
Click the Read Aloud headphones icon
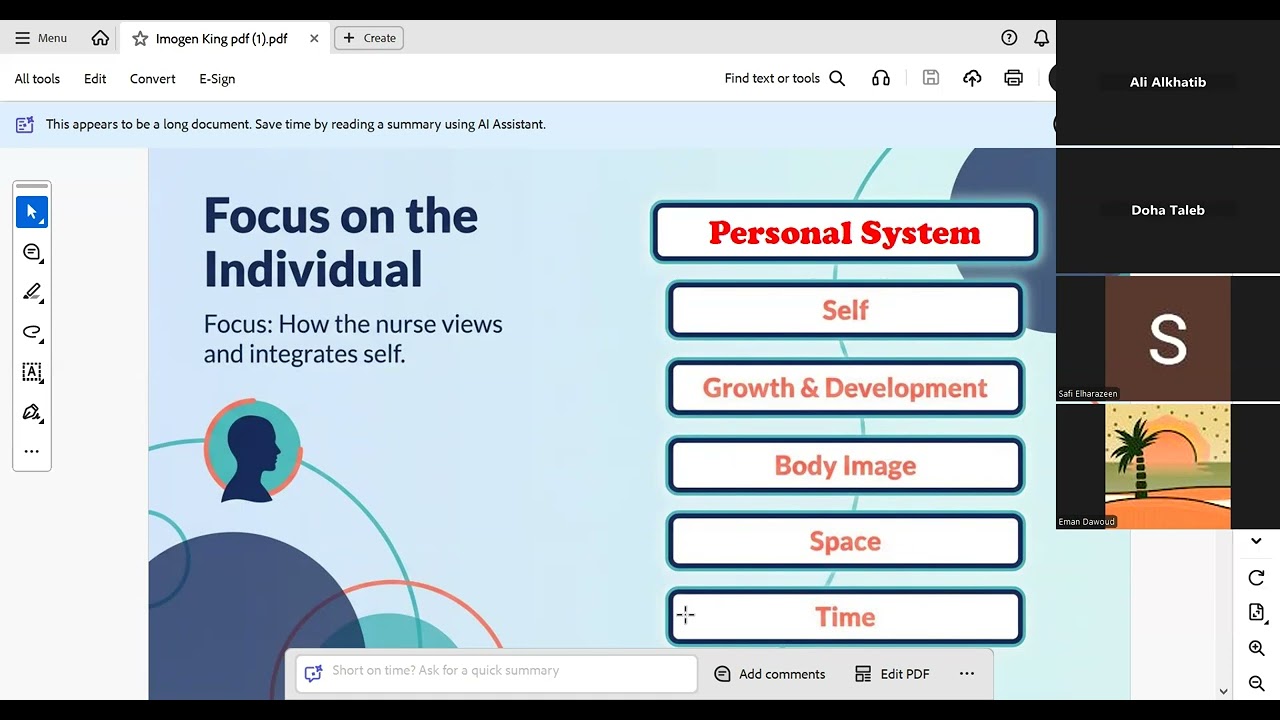pyautogui.click(x=881, y=78)
